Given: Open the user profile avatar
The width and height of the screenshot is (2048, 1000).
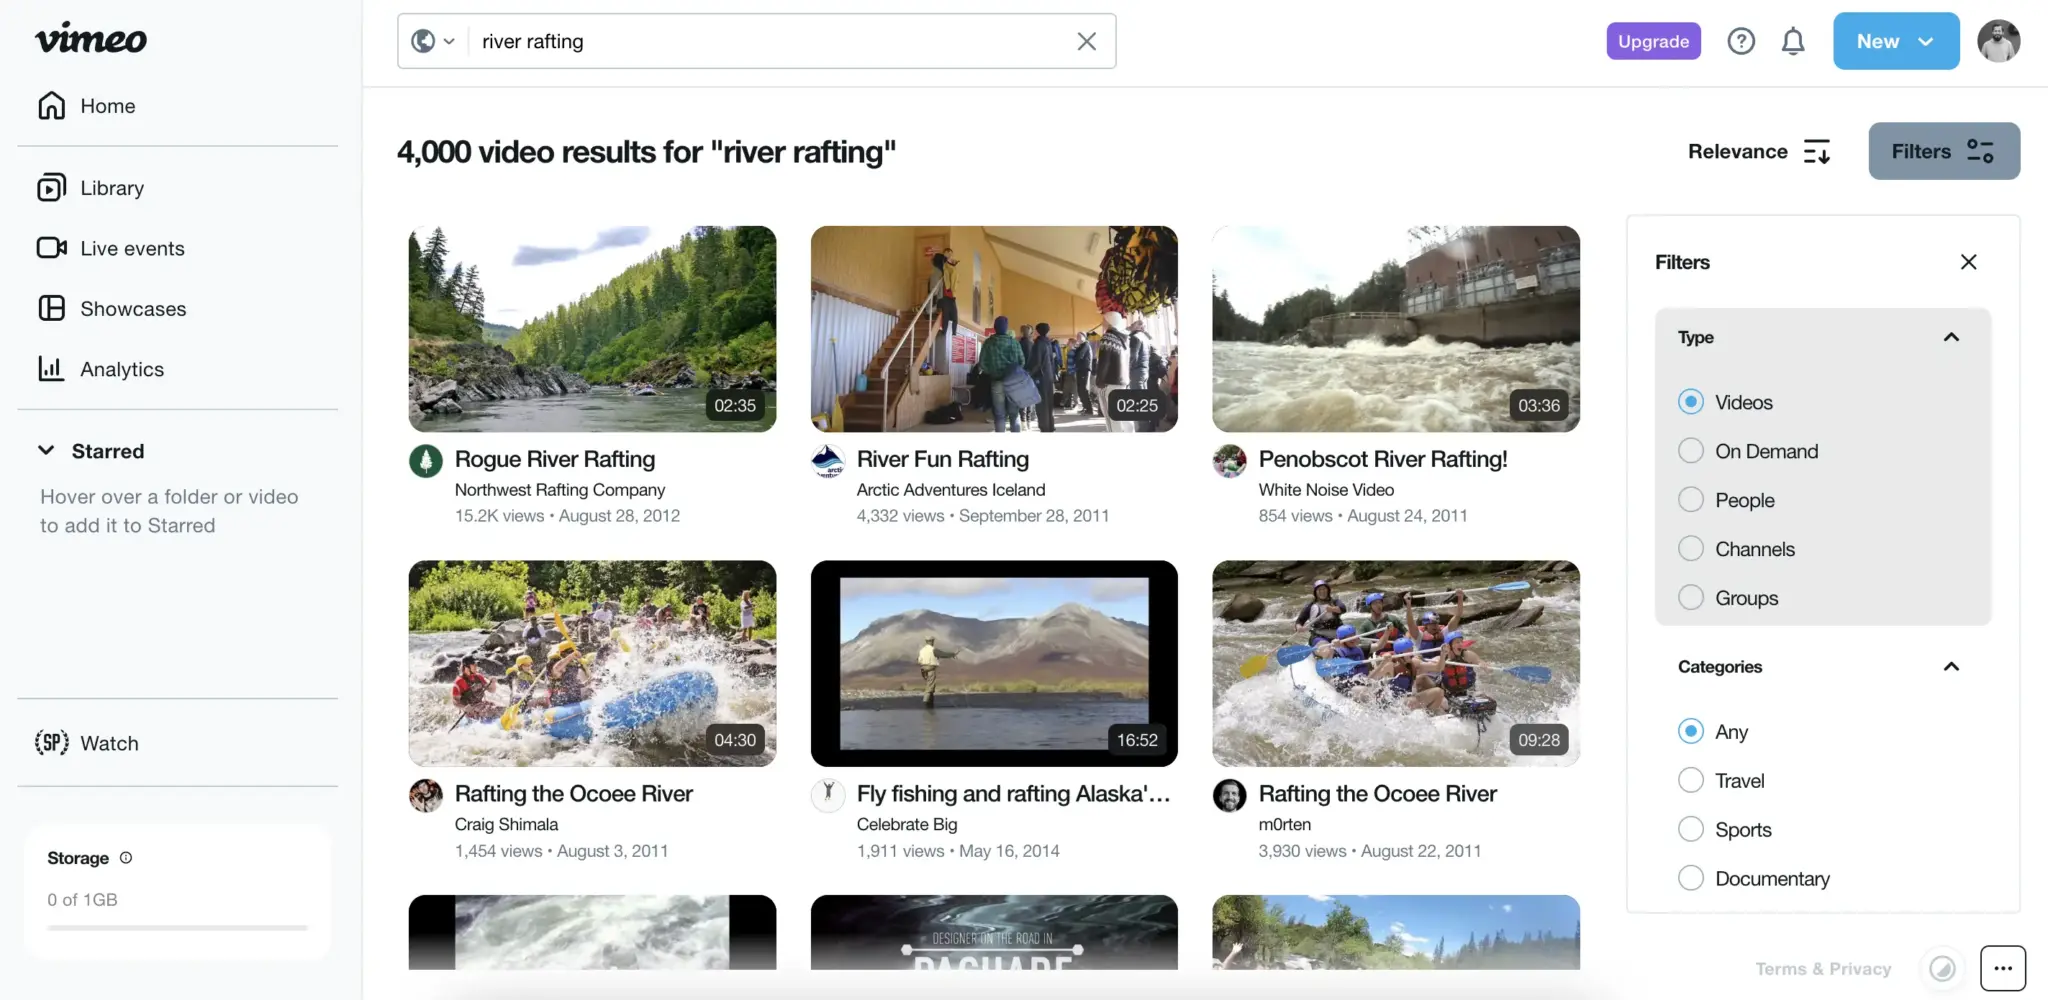Looking at the screenshot, I should (x=1998, y=41).
